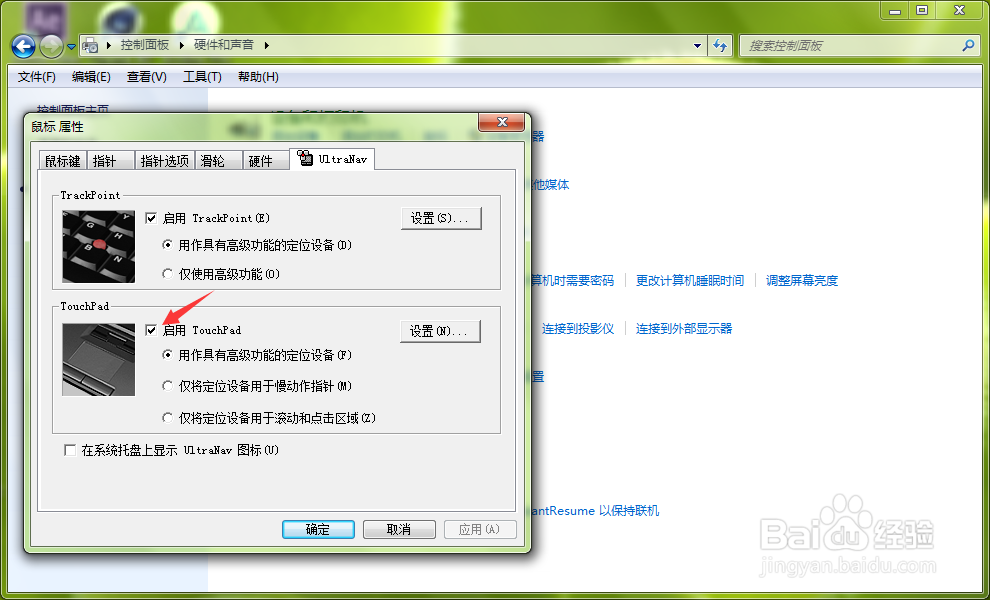Maximize the Control Panel window
This screenshot has width=990, height=600.
[922, 10]
